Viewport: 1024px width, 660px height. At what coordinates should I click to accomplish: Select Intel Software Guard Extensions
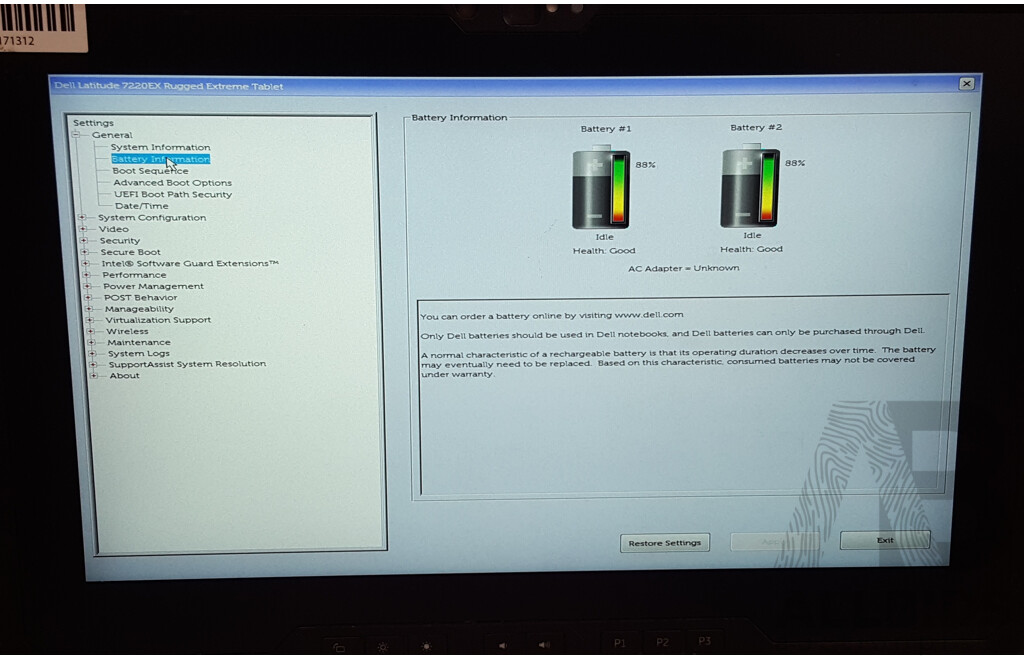pos(190,263)
